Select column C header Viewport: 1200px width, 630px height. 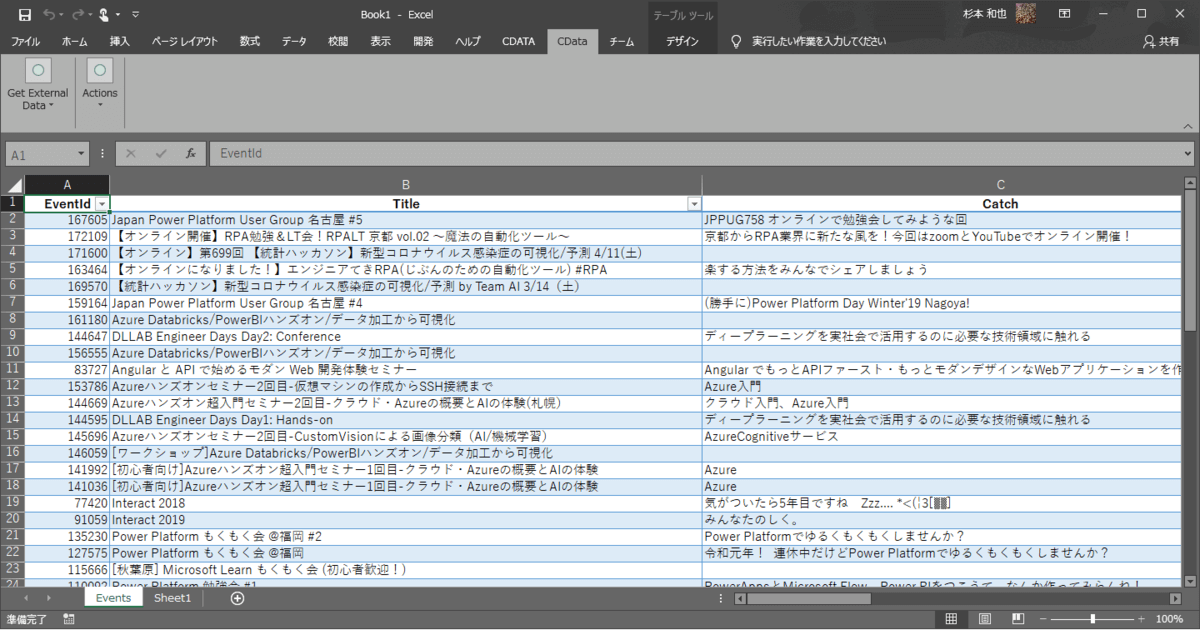pos(1000,185)
